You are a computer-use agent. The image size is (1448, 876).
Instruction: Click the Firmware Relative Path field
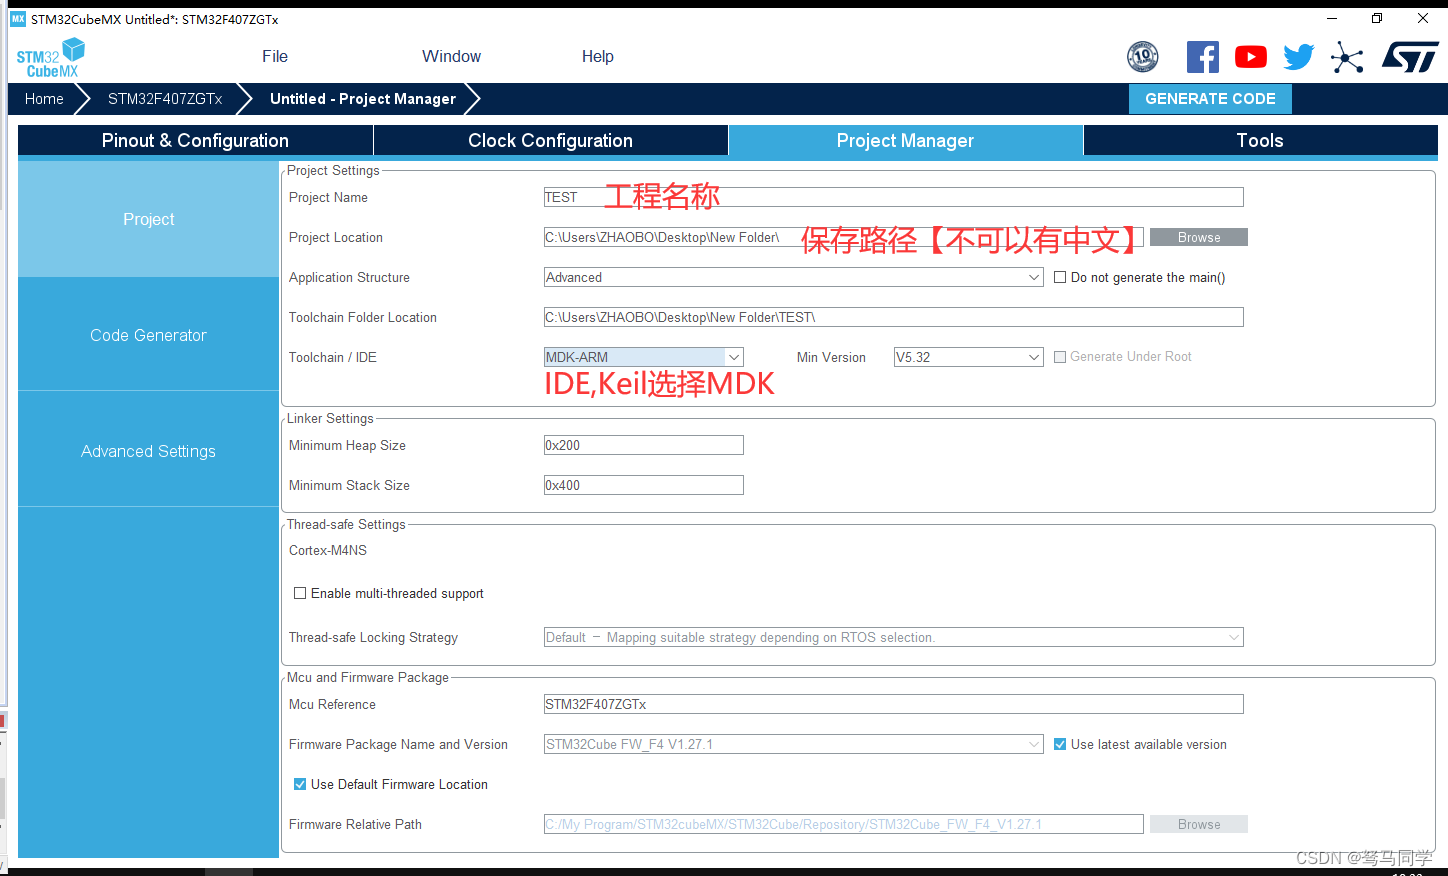coord(844,824)
